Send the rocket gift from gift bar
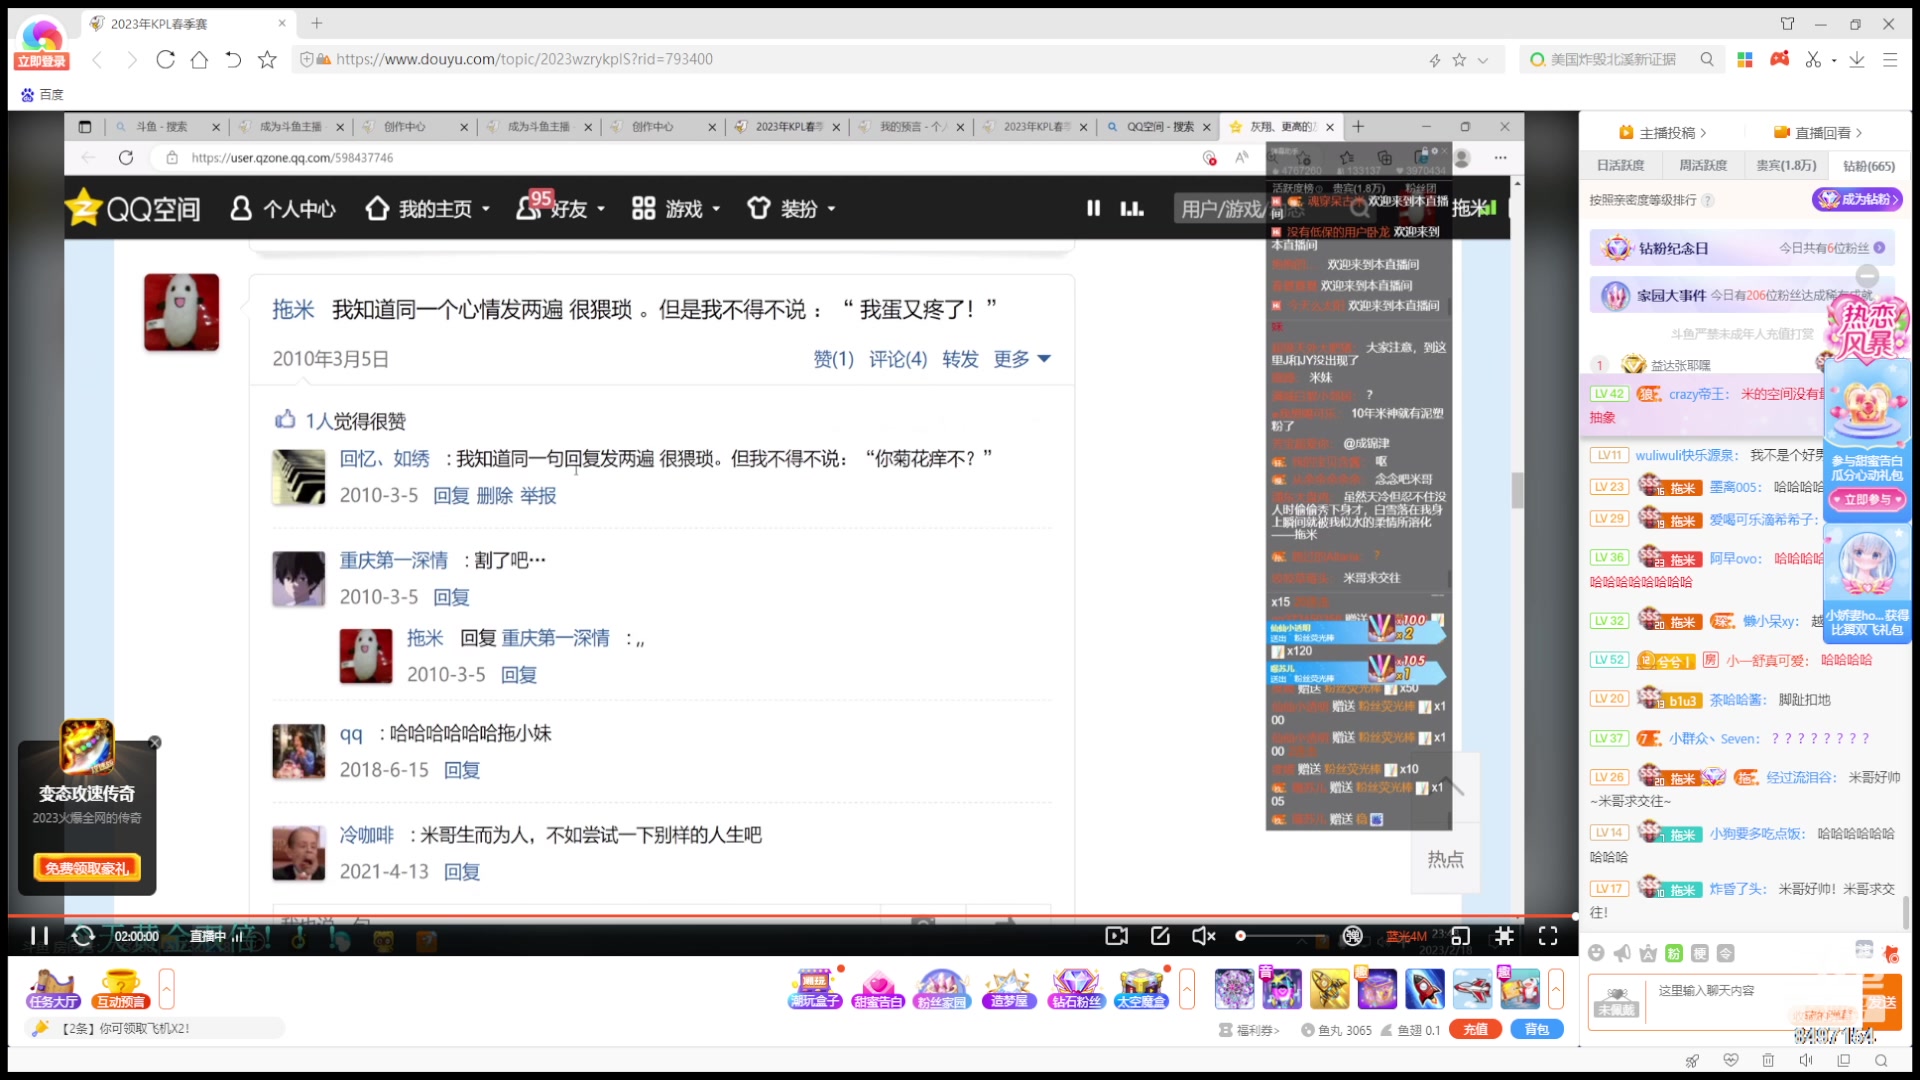Viewport: 1920px width, 1080px height. click(x=1424, y=989)
